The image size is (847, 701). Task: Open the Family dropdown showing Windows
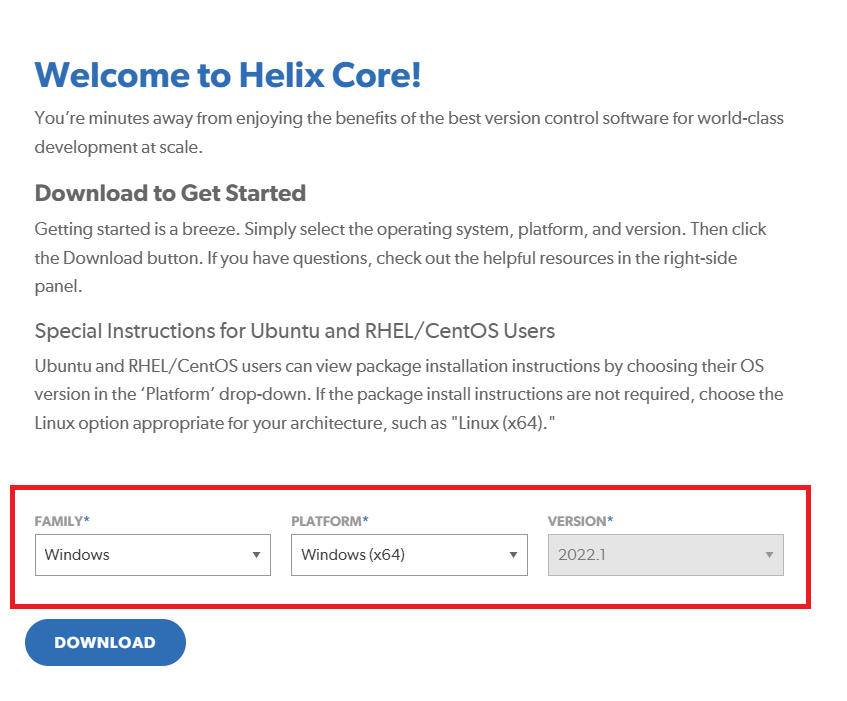pos(153,555)
